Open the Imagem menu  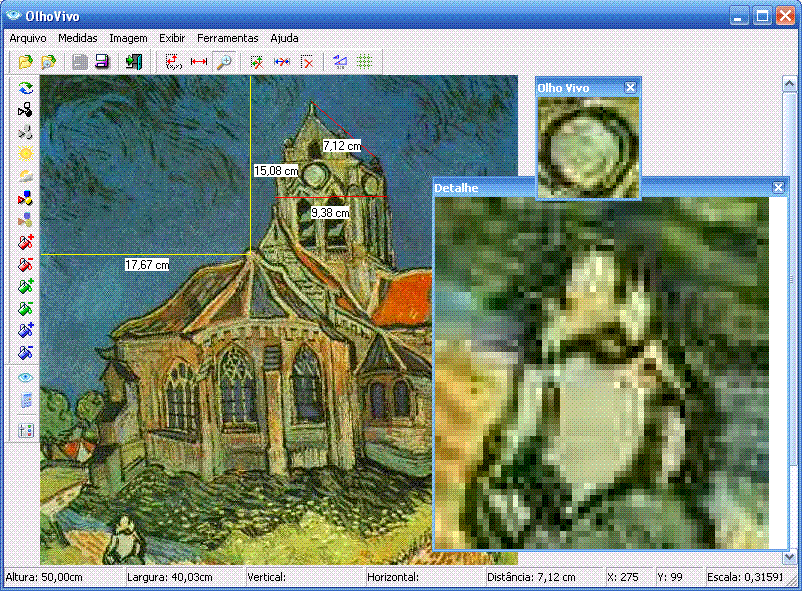pos(128,38)
